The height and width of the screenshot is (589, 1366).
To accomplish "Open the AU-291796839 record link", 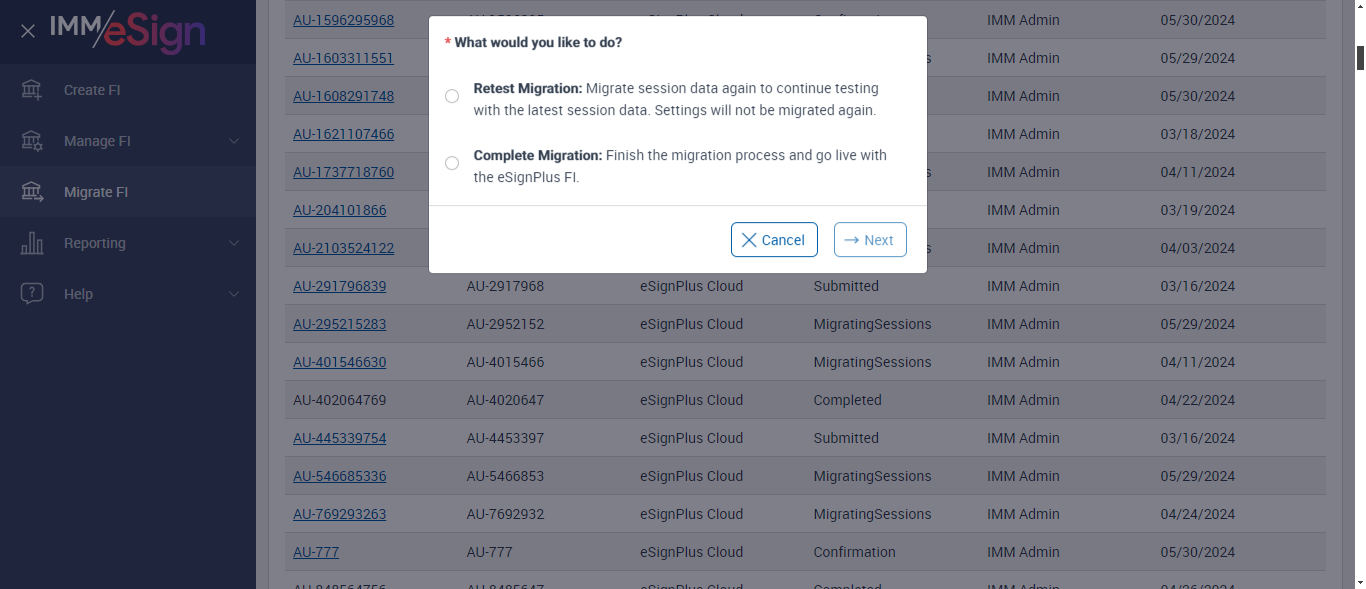I will coord(339,286).
